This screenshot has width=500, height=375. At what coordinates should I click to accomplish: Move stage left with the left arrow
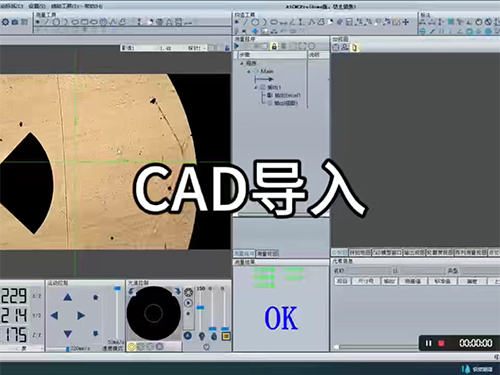coord(54,315)
